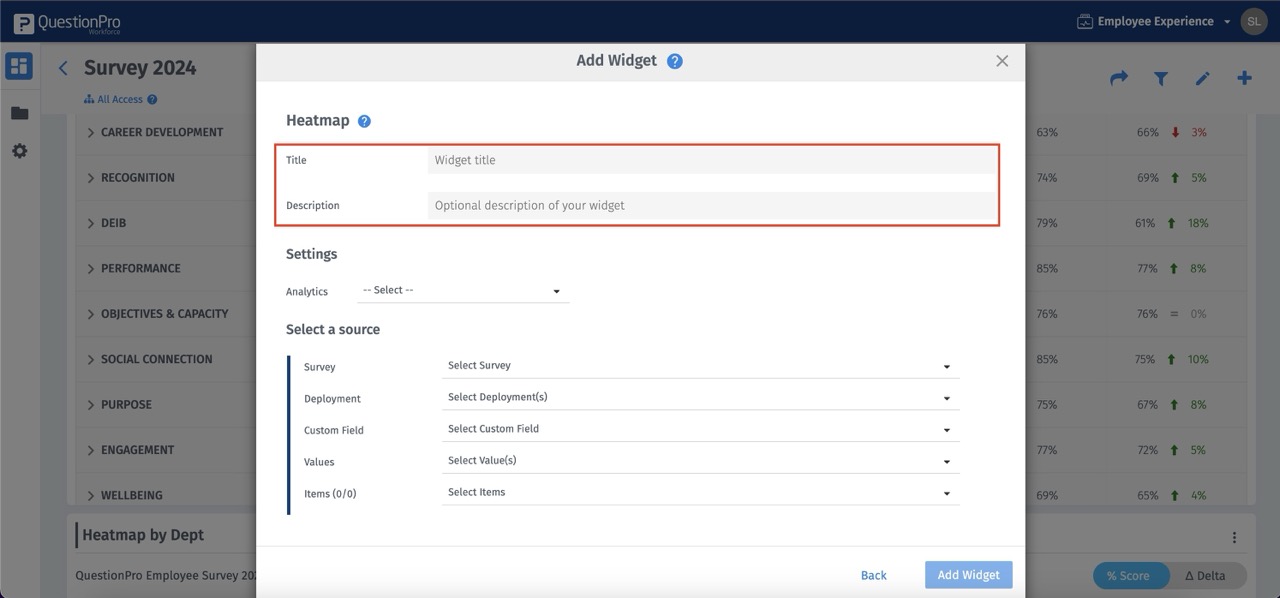Viewport: 1280px width, 598px height.
Task: Click the Add Widget button
Action: coord(967,575)
